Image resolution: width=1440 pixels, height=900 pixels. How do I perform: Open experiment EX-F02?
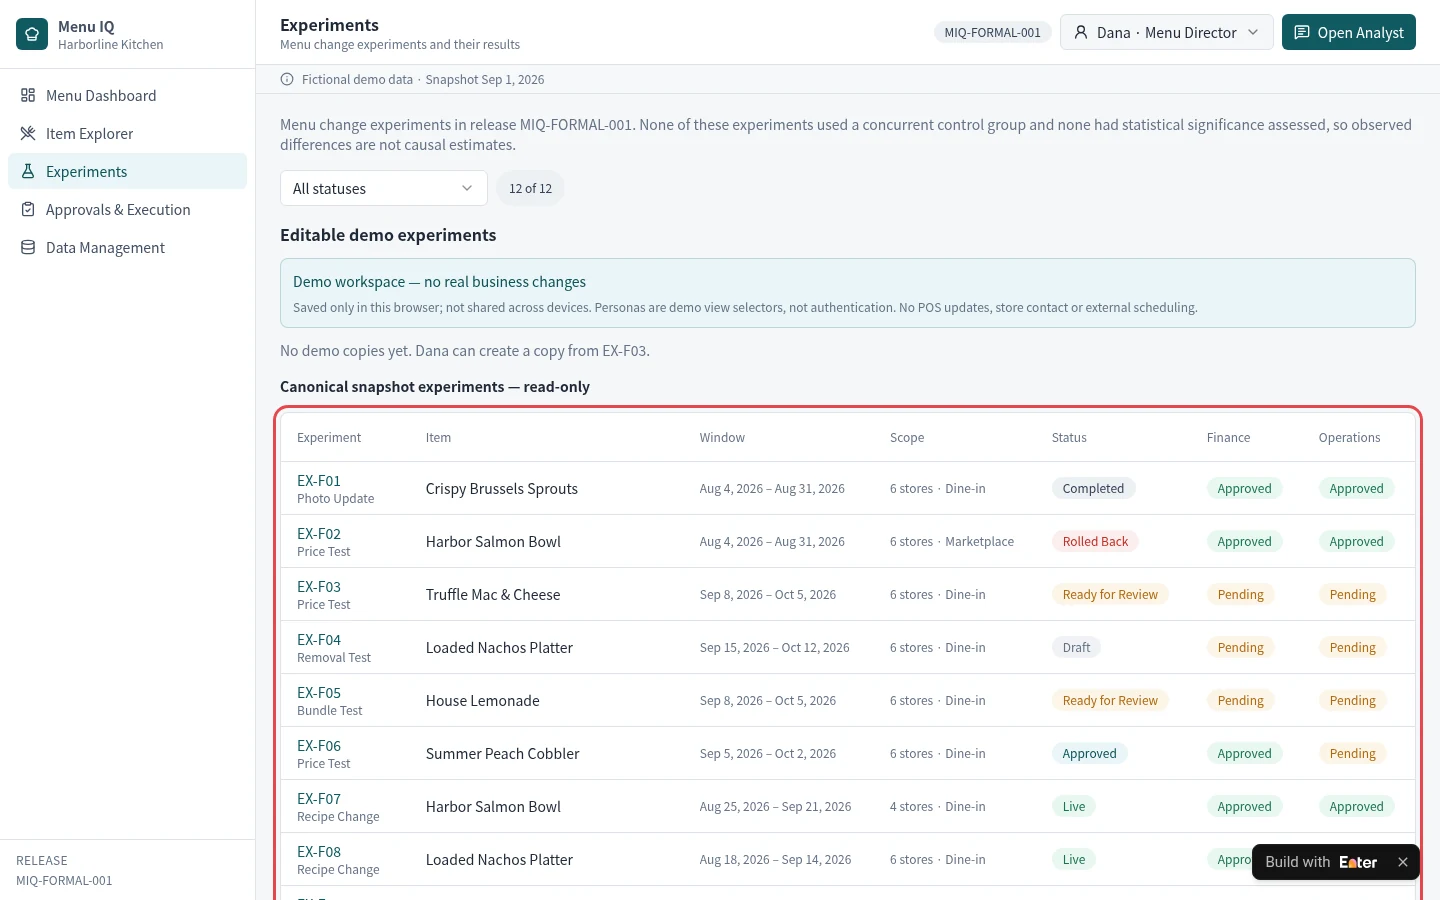(x=319, y=533)
